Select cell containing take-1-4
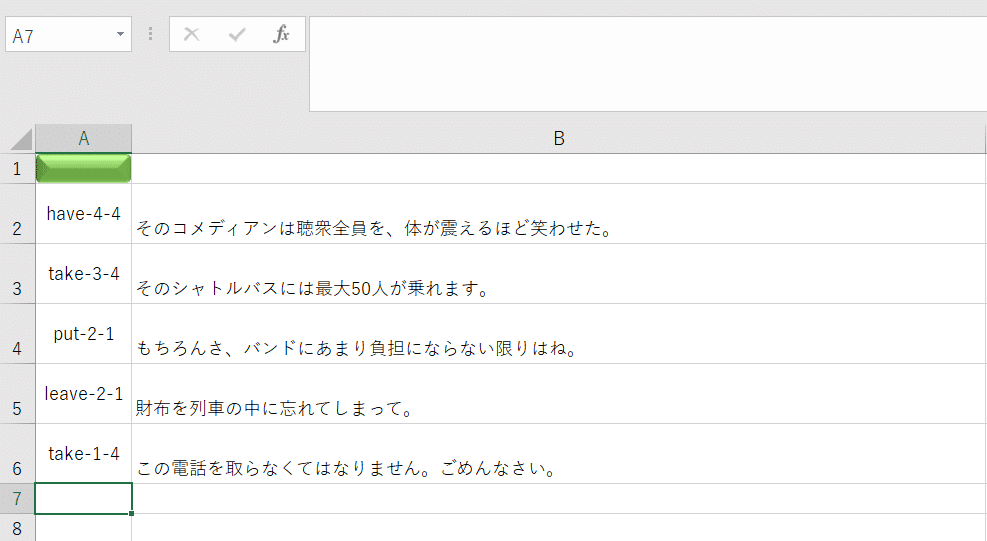This screenshot has width=987, height=541. click(84, 453)
